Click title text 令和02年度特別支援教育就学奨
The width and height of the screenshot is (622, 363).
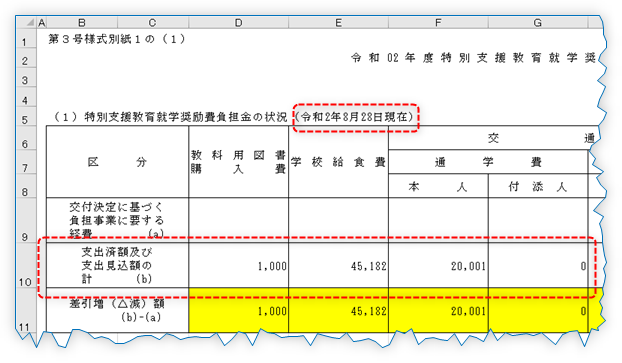(473, 58)
